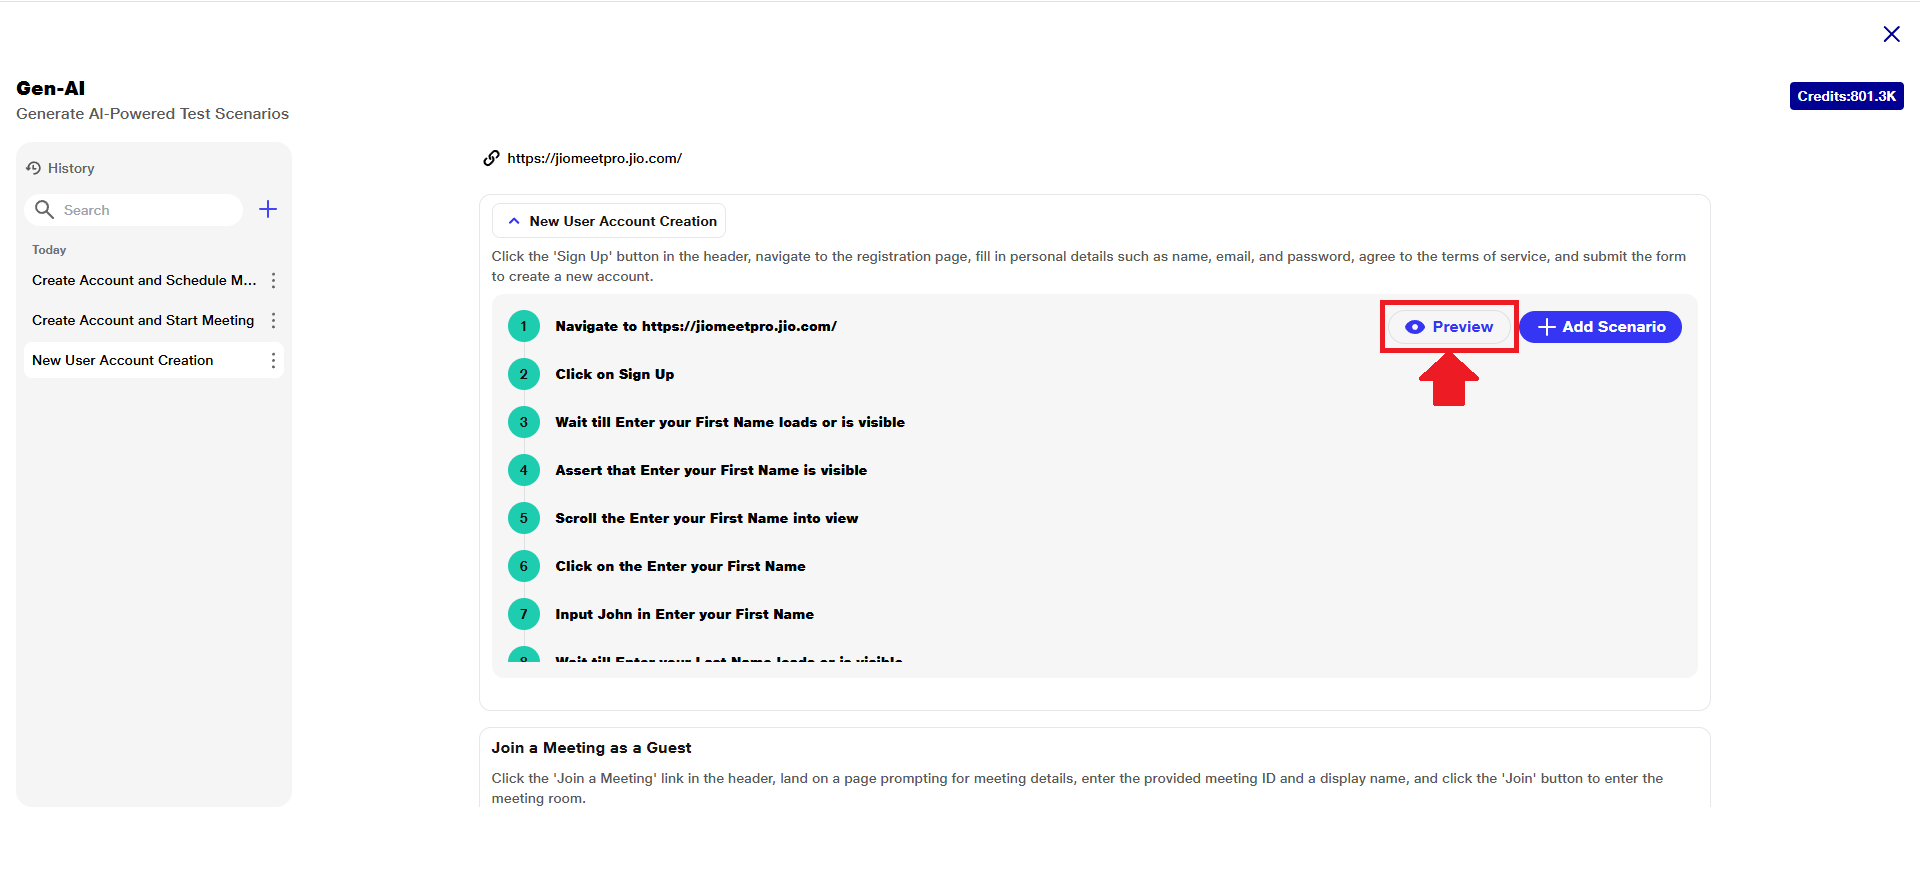The height and width of the screenshot is (877, 1920).
Task: Select the Click on Sign Up step
Action: (x=614, y=374)
